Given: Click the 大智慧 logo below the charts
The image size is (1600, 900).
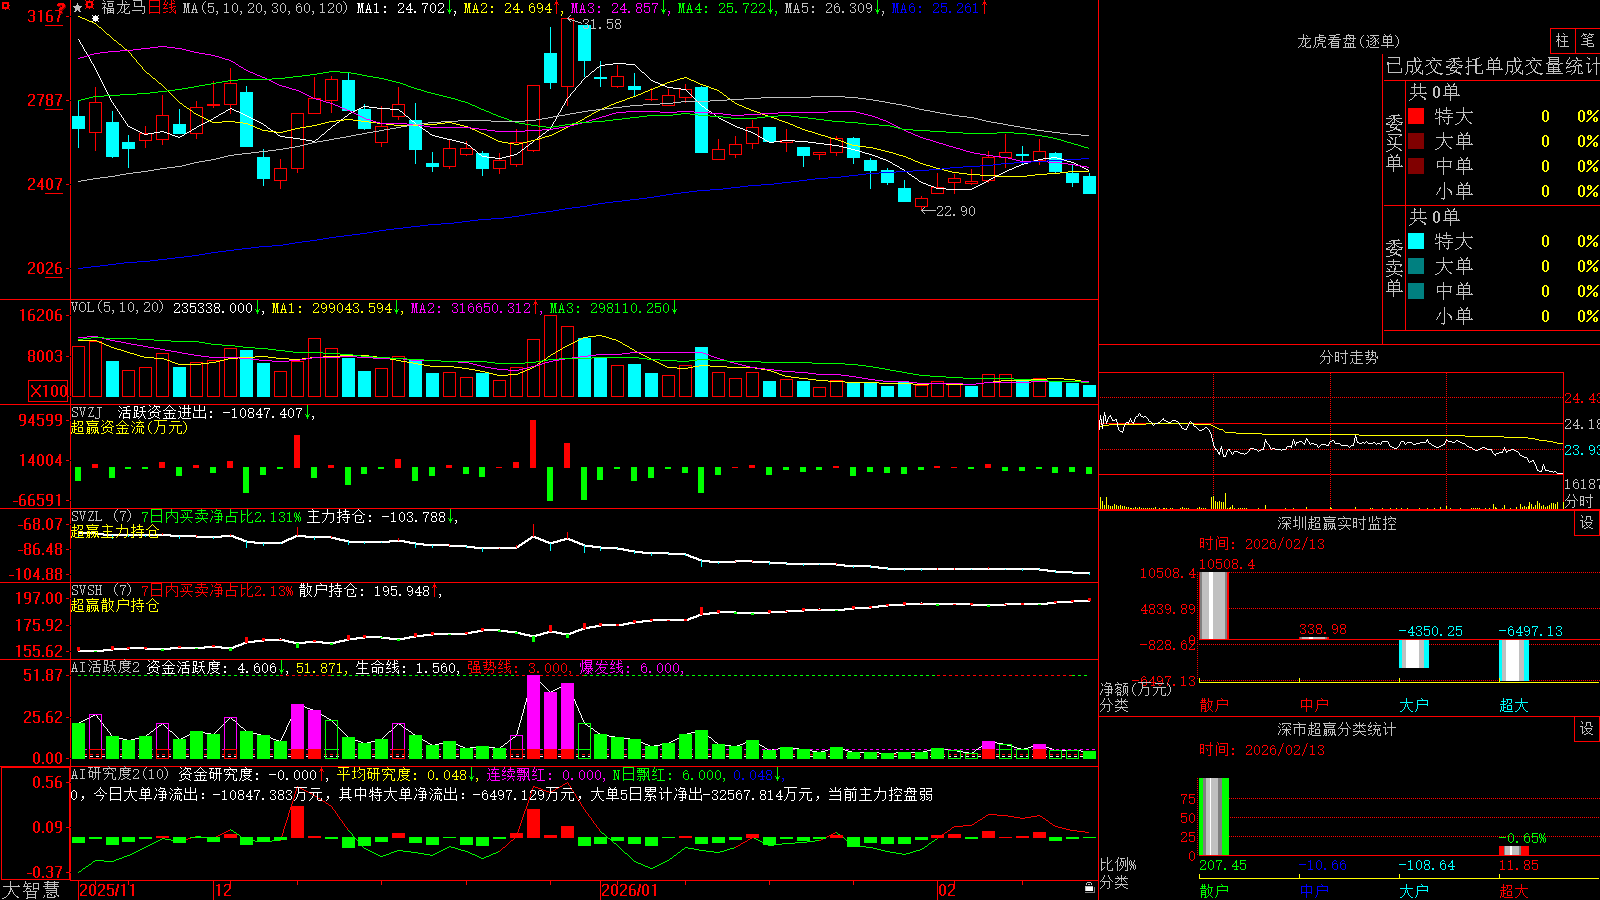Looking at the screenshot, I should [x=31, y=890].
